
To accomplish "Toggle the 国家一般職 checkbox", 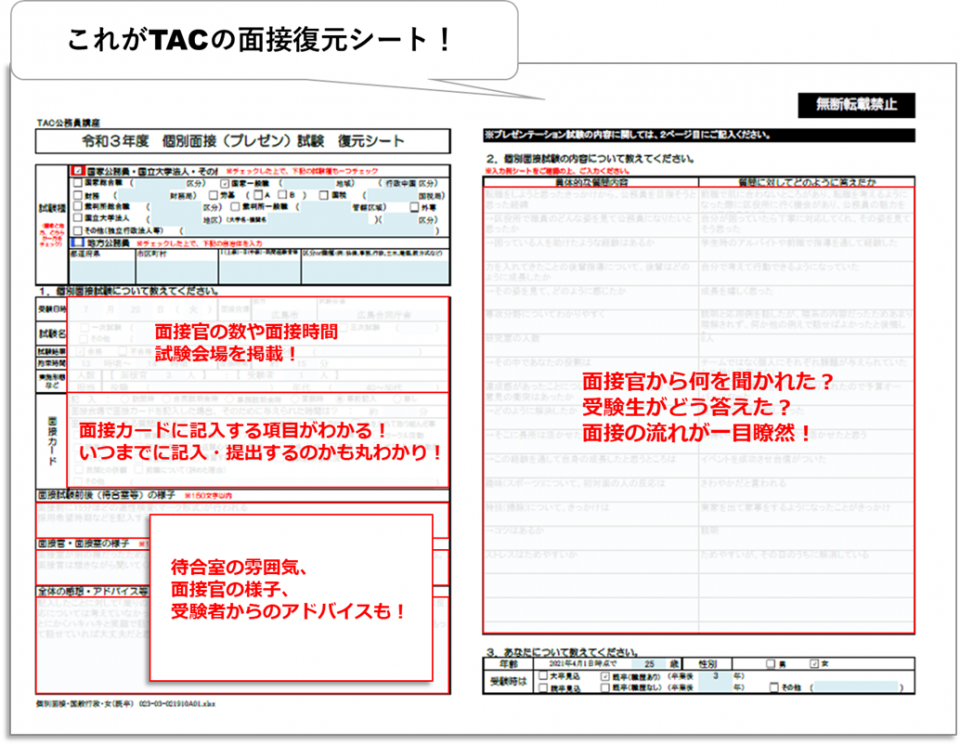I will click(x=224, y=183).
